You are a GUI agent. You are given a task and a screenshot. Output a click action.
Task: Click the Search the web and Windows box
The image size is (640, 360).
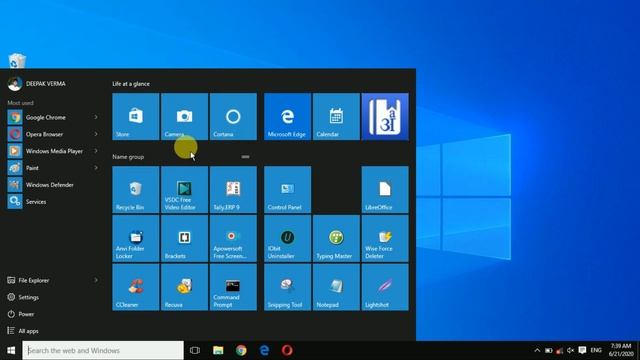tap(103, 350)
